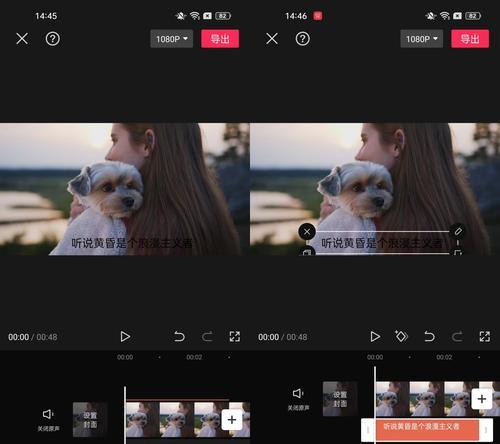The image size is (500, 444).
Task: Open the 1080P resolution dropdown in left screen
Action: tap(172, 39)
